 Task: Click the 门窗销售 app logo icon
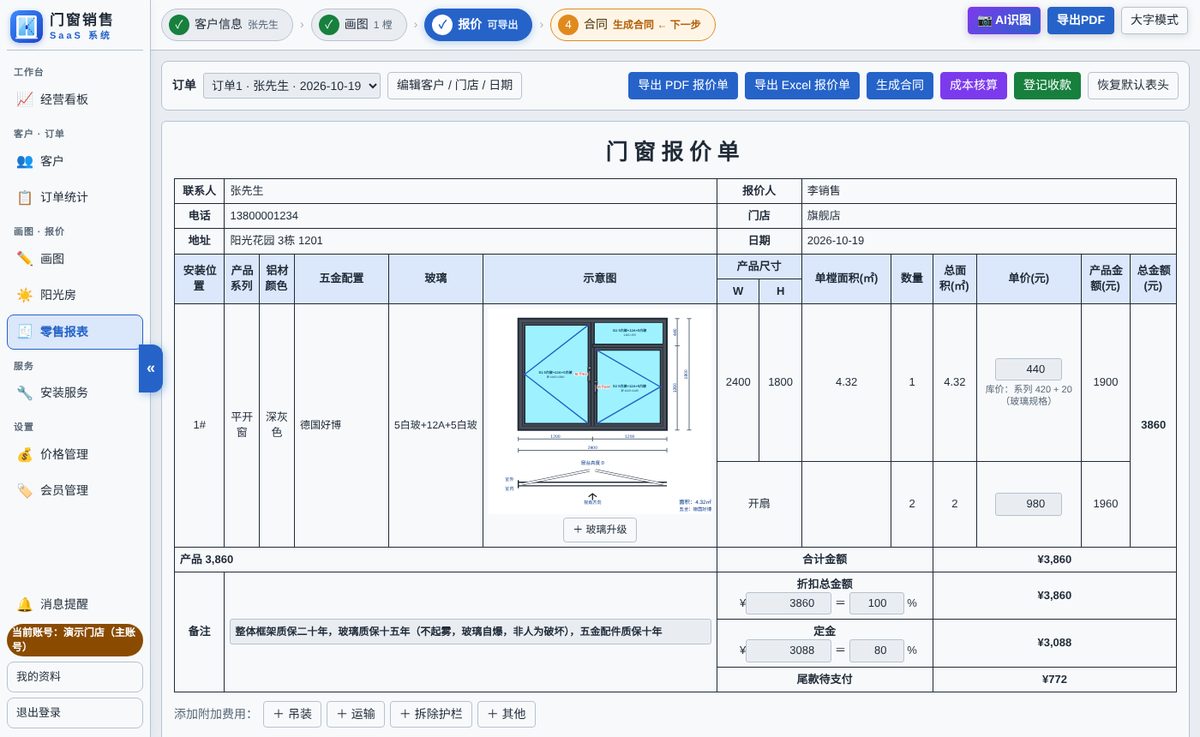click(x=26, y=26)
